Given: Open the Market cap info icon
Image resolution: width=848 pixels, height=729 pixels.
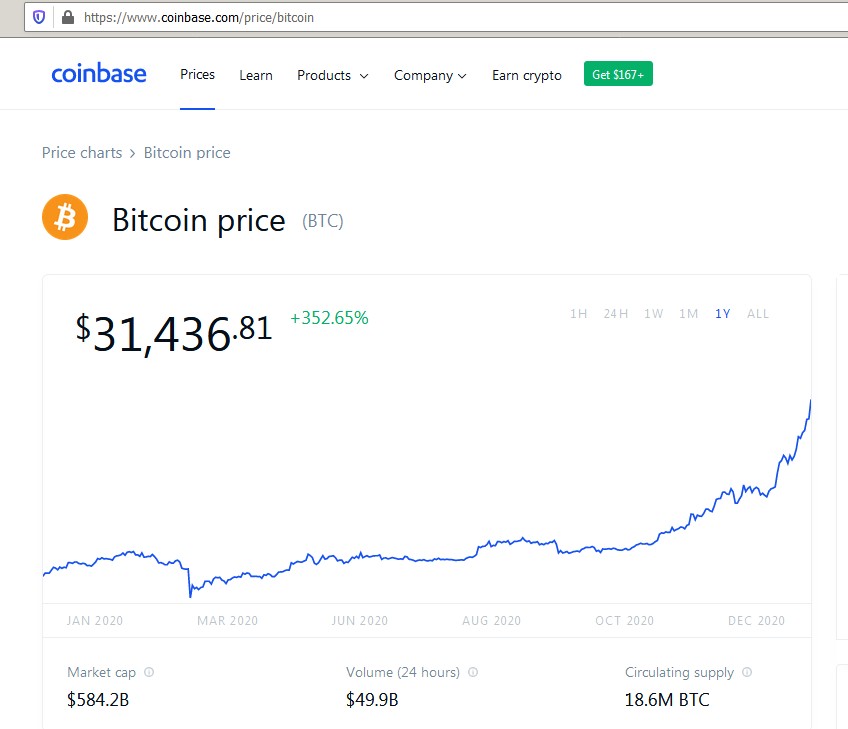Looking at the screenshot, I should click(149, 672).
